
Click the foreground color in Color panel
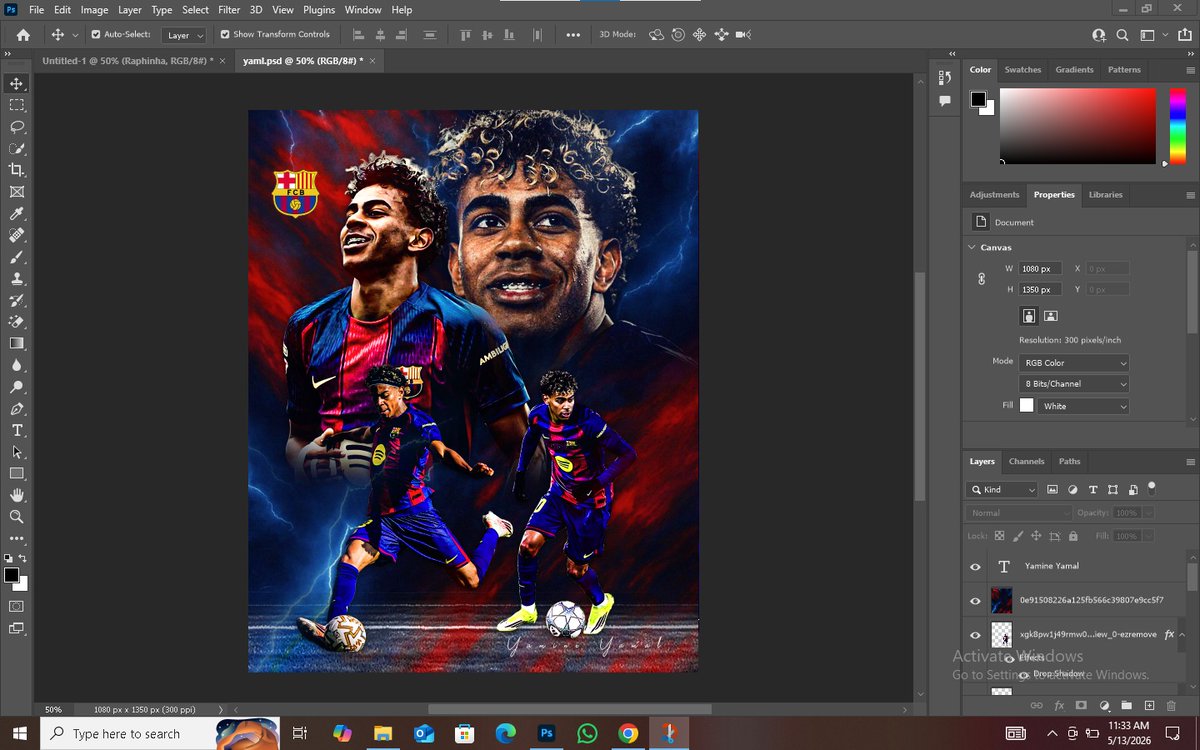tap(978, 99)
